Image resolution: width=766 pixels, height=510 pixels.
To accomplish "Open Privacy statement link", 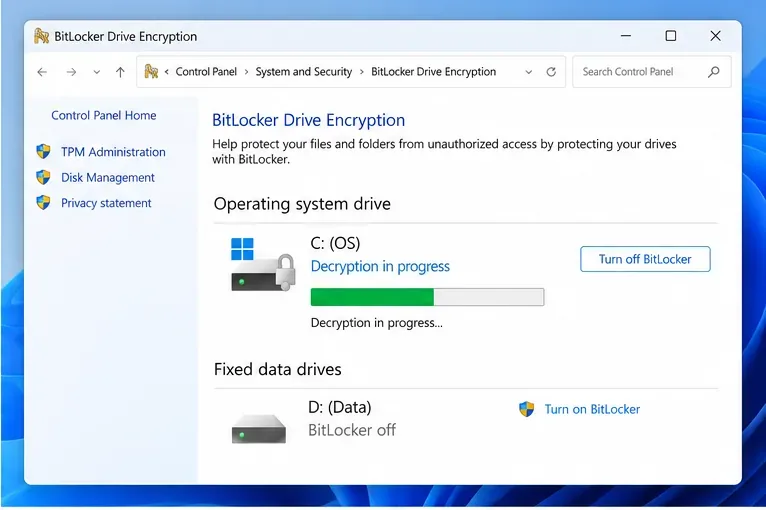I will [x=106, y=203].
